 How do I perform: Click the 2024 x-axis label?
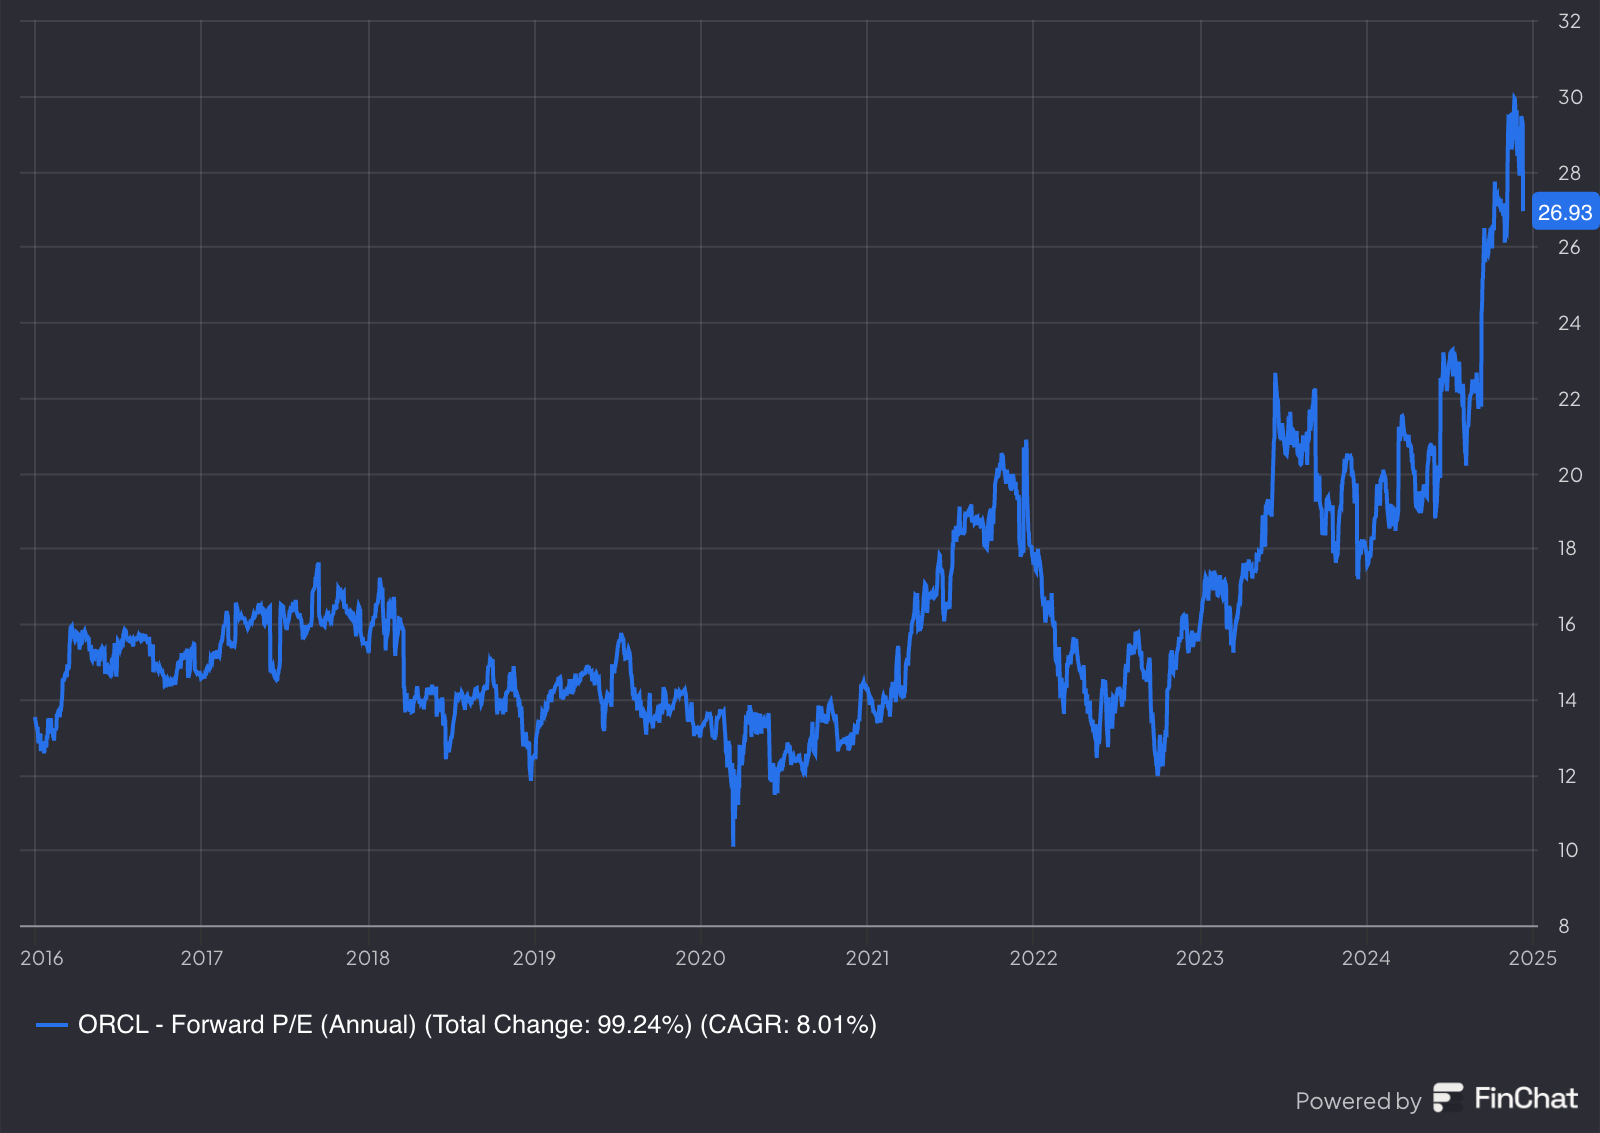1366,958
